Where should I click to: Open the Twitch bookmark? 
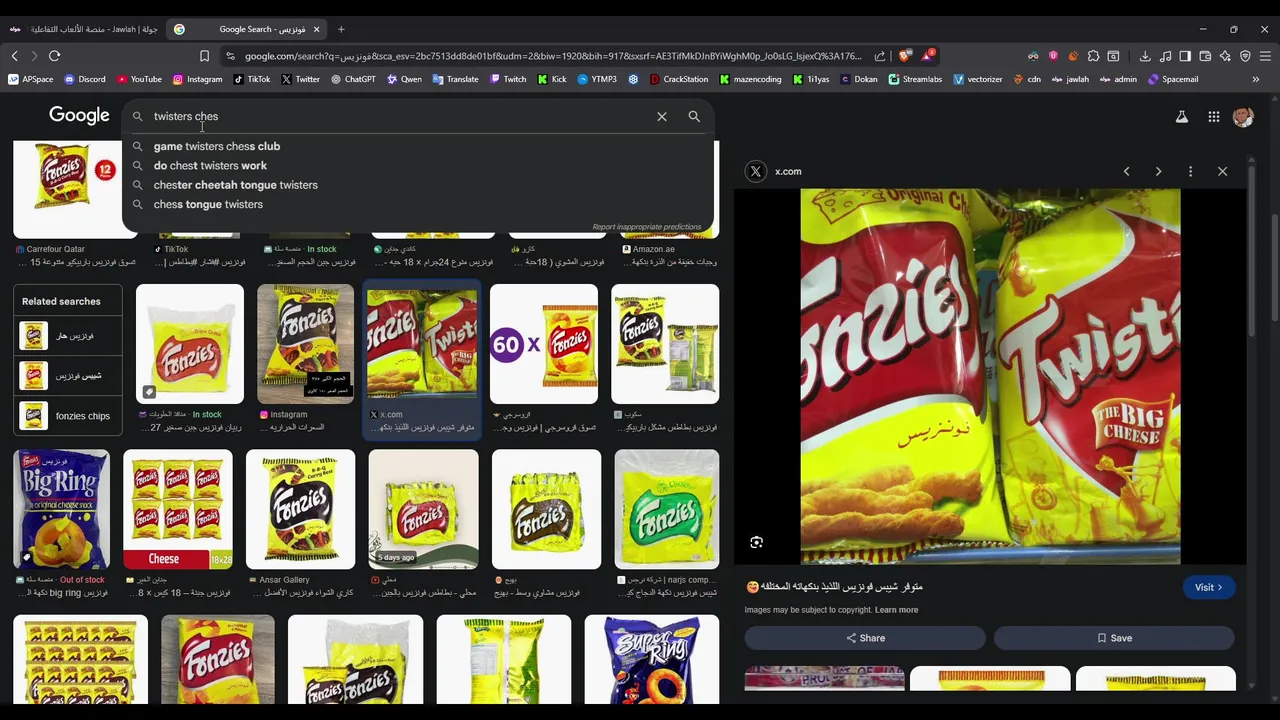508,79
